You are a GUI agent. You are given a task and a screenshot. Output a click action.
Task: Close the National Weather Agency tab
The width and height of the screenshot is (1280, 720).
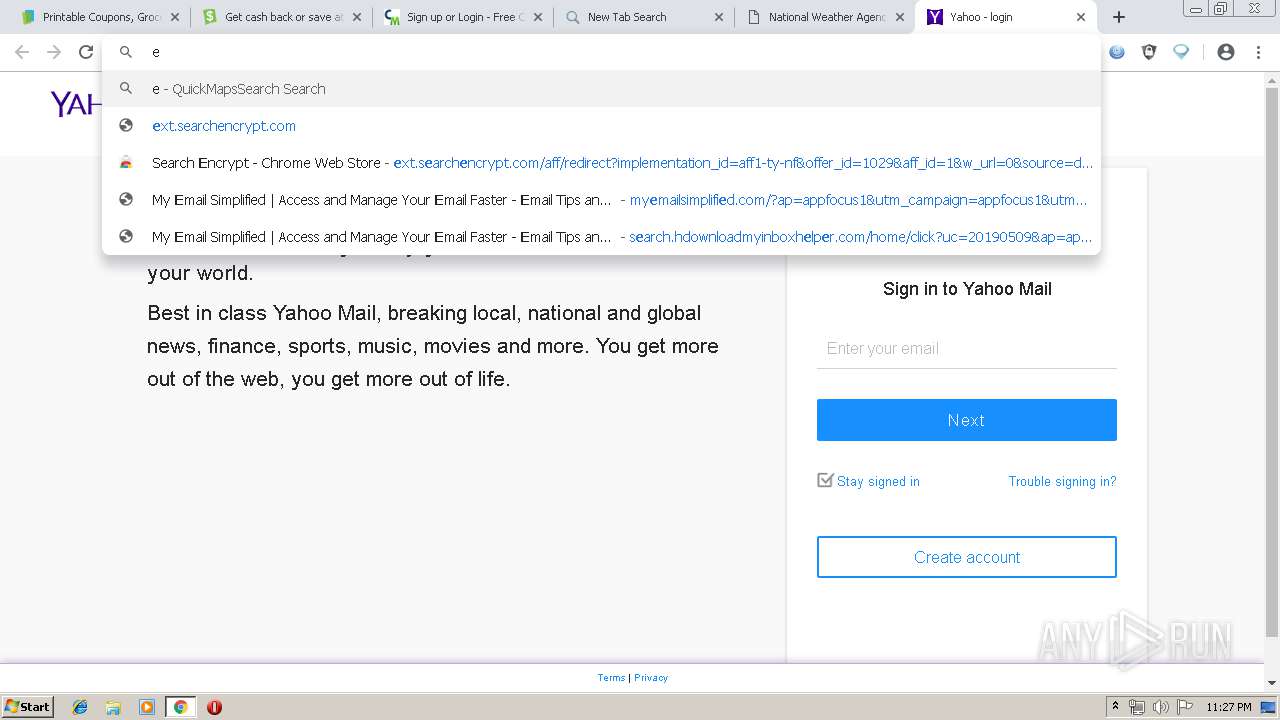point(899,17)
